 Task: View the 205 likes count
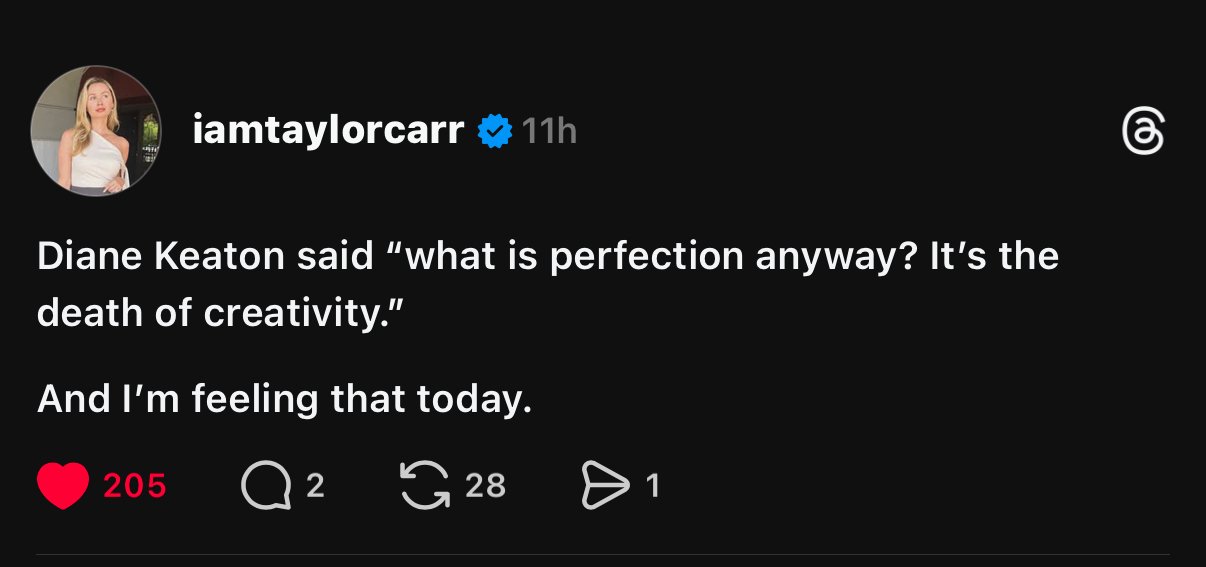tap(135, 486)
